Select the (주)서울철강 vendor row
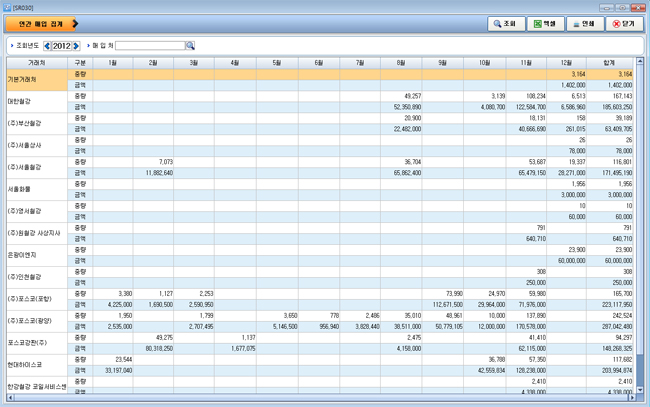650x407 pixels. point(37,167)
